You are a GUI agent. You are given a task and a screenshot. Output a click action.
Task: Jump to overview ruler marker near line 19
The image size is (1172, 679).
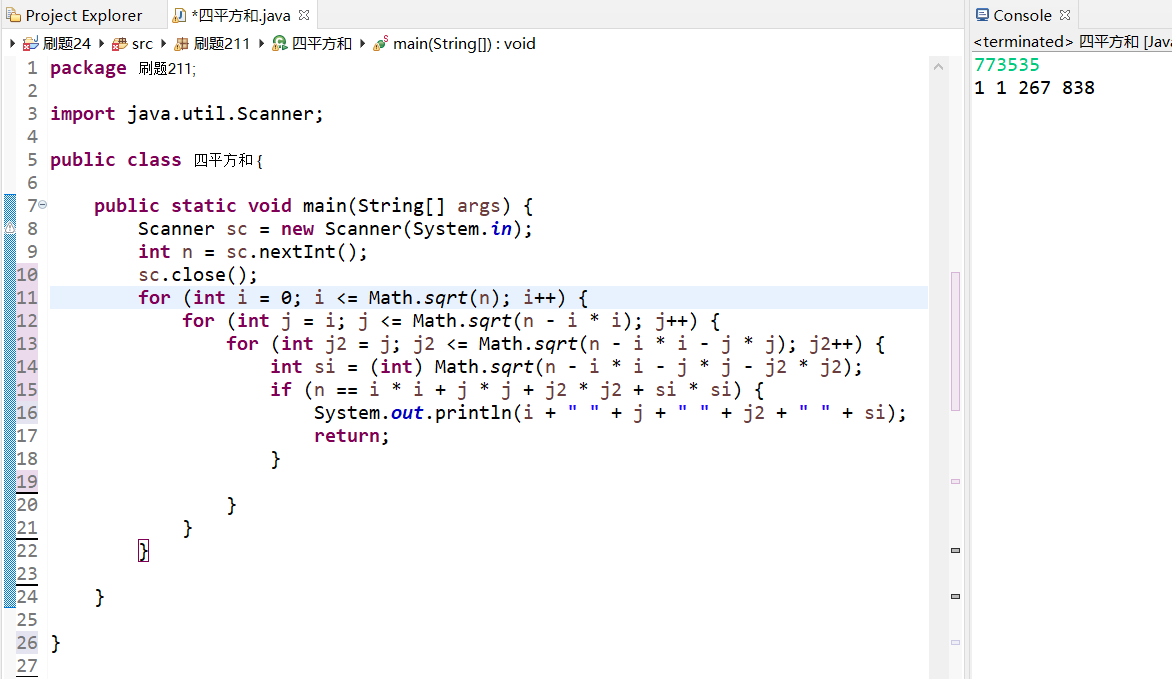[x=955, y=482]
